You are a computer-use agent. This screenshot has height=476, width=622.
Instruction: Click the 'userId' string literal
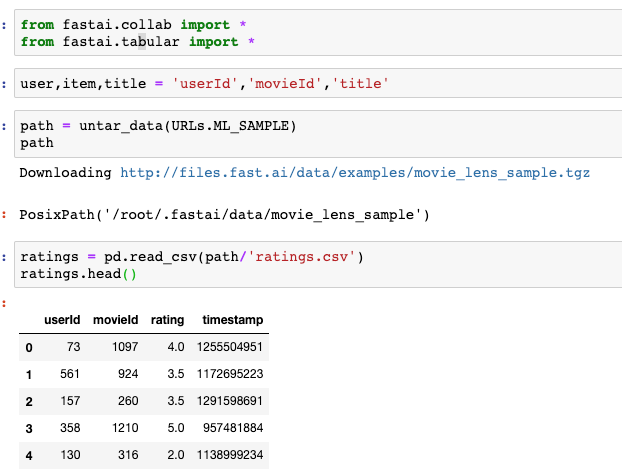click(x=205, y=84)
